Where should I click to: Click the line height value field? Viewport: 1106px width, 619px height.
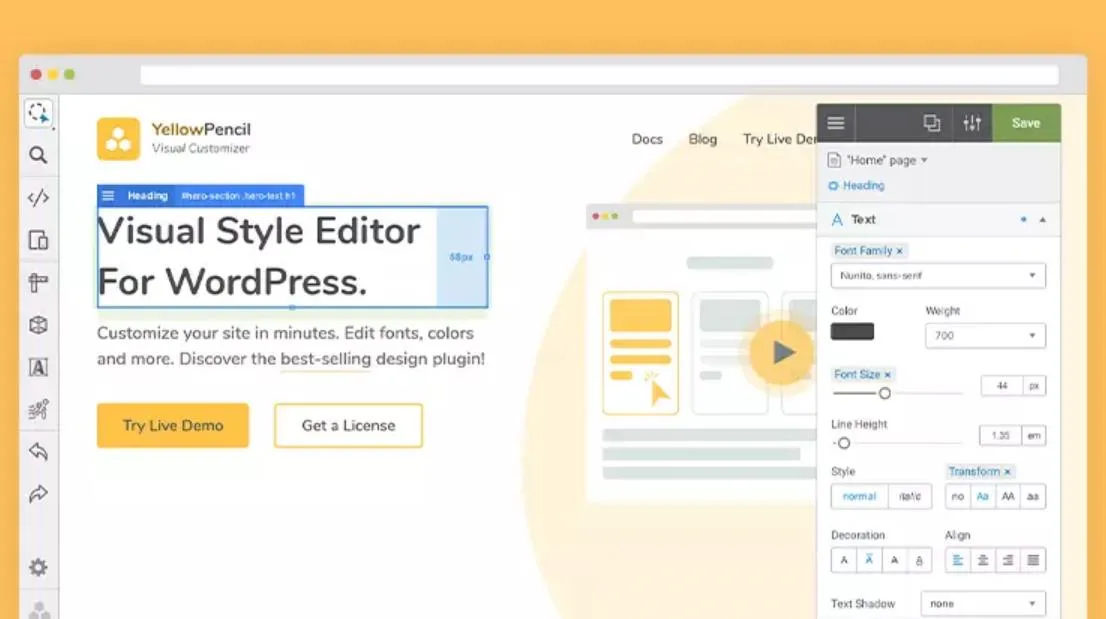click(1000, 436)
